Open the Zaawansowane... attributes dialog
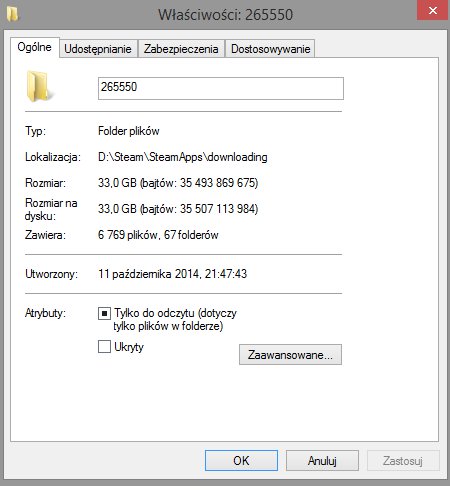The height and width of the screenshot is (486, 450). [290, 355]
